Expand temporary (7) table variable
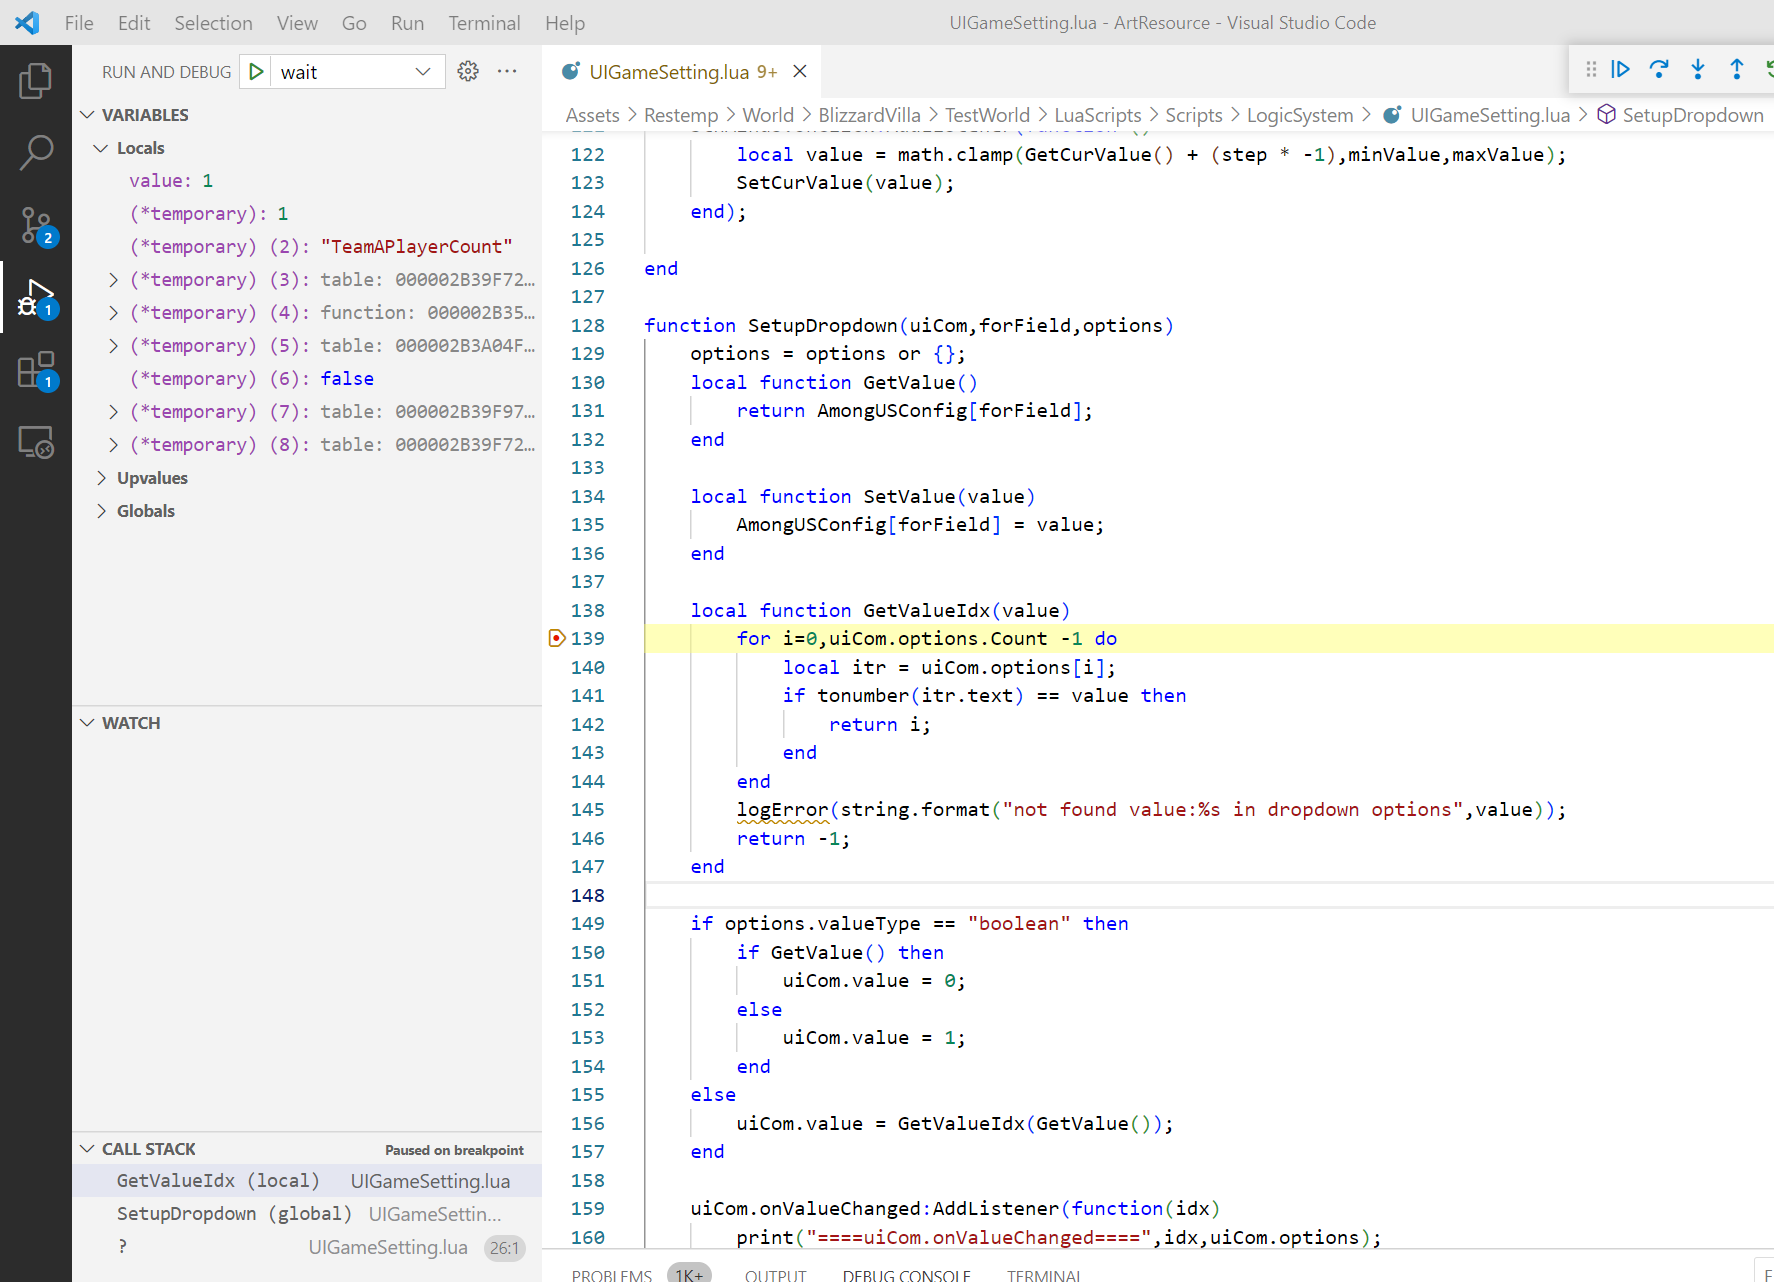 113,412
